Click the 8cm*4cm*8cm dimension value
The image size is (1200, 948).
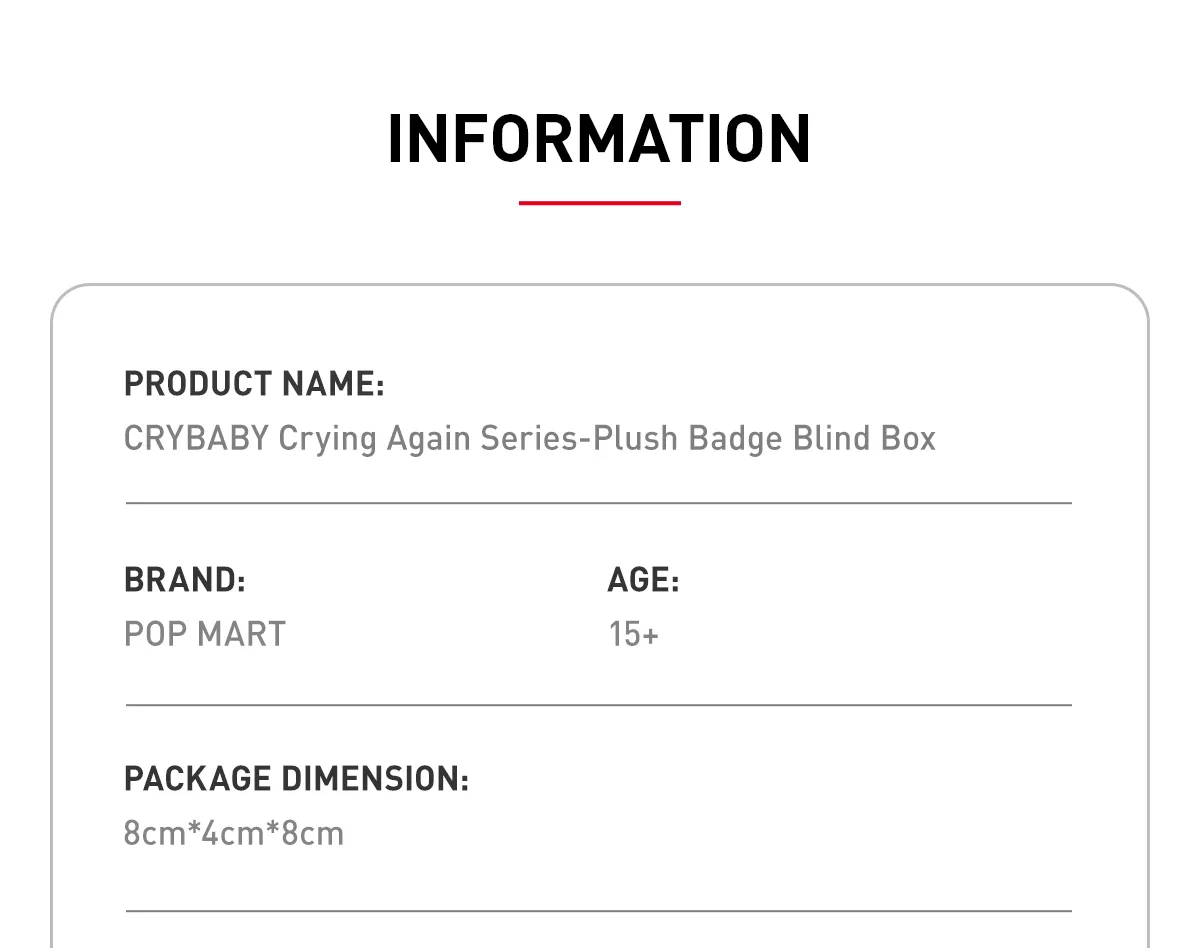(234, 833)
